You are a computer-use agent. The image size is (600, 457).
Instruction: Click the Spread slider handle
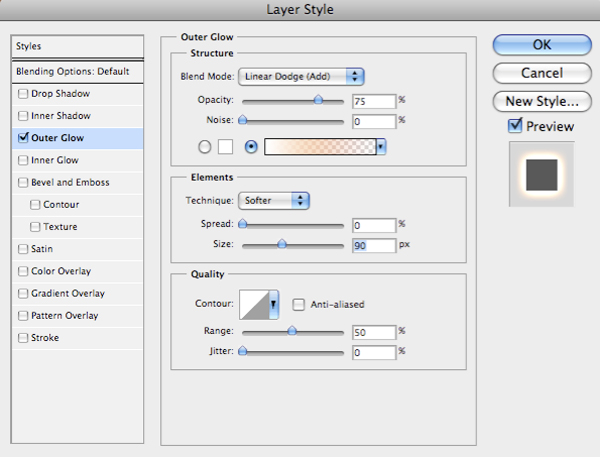(x=243, y=224)
